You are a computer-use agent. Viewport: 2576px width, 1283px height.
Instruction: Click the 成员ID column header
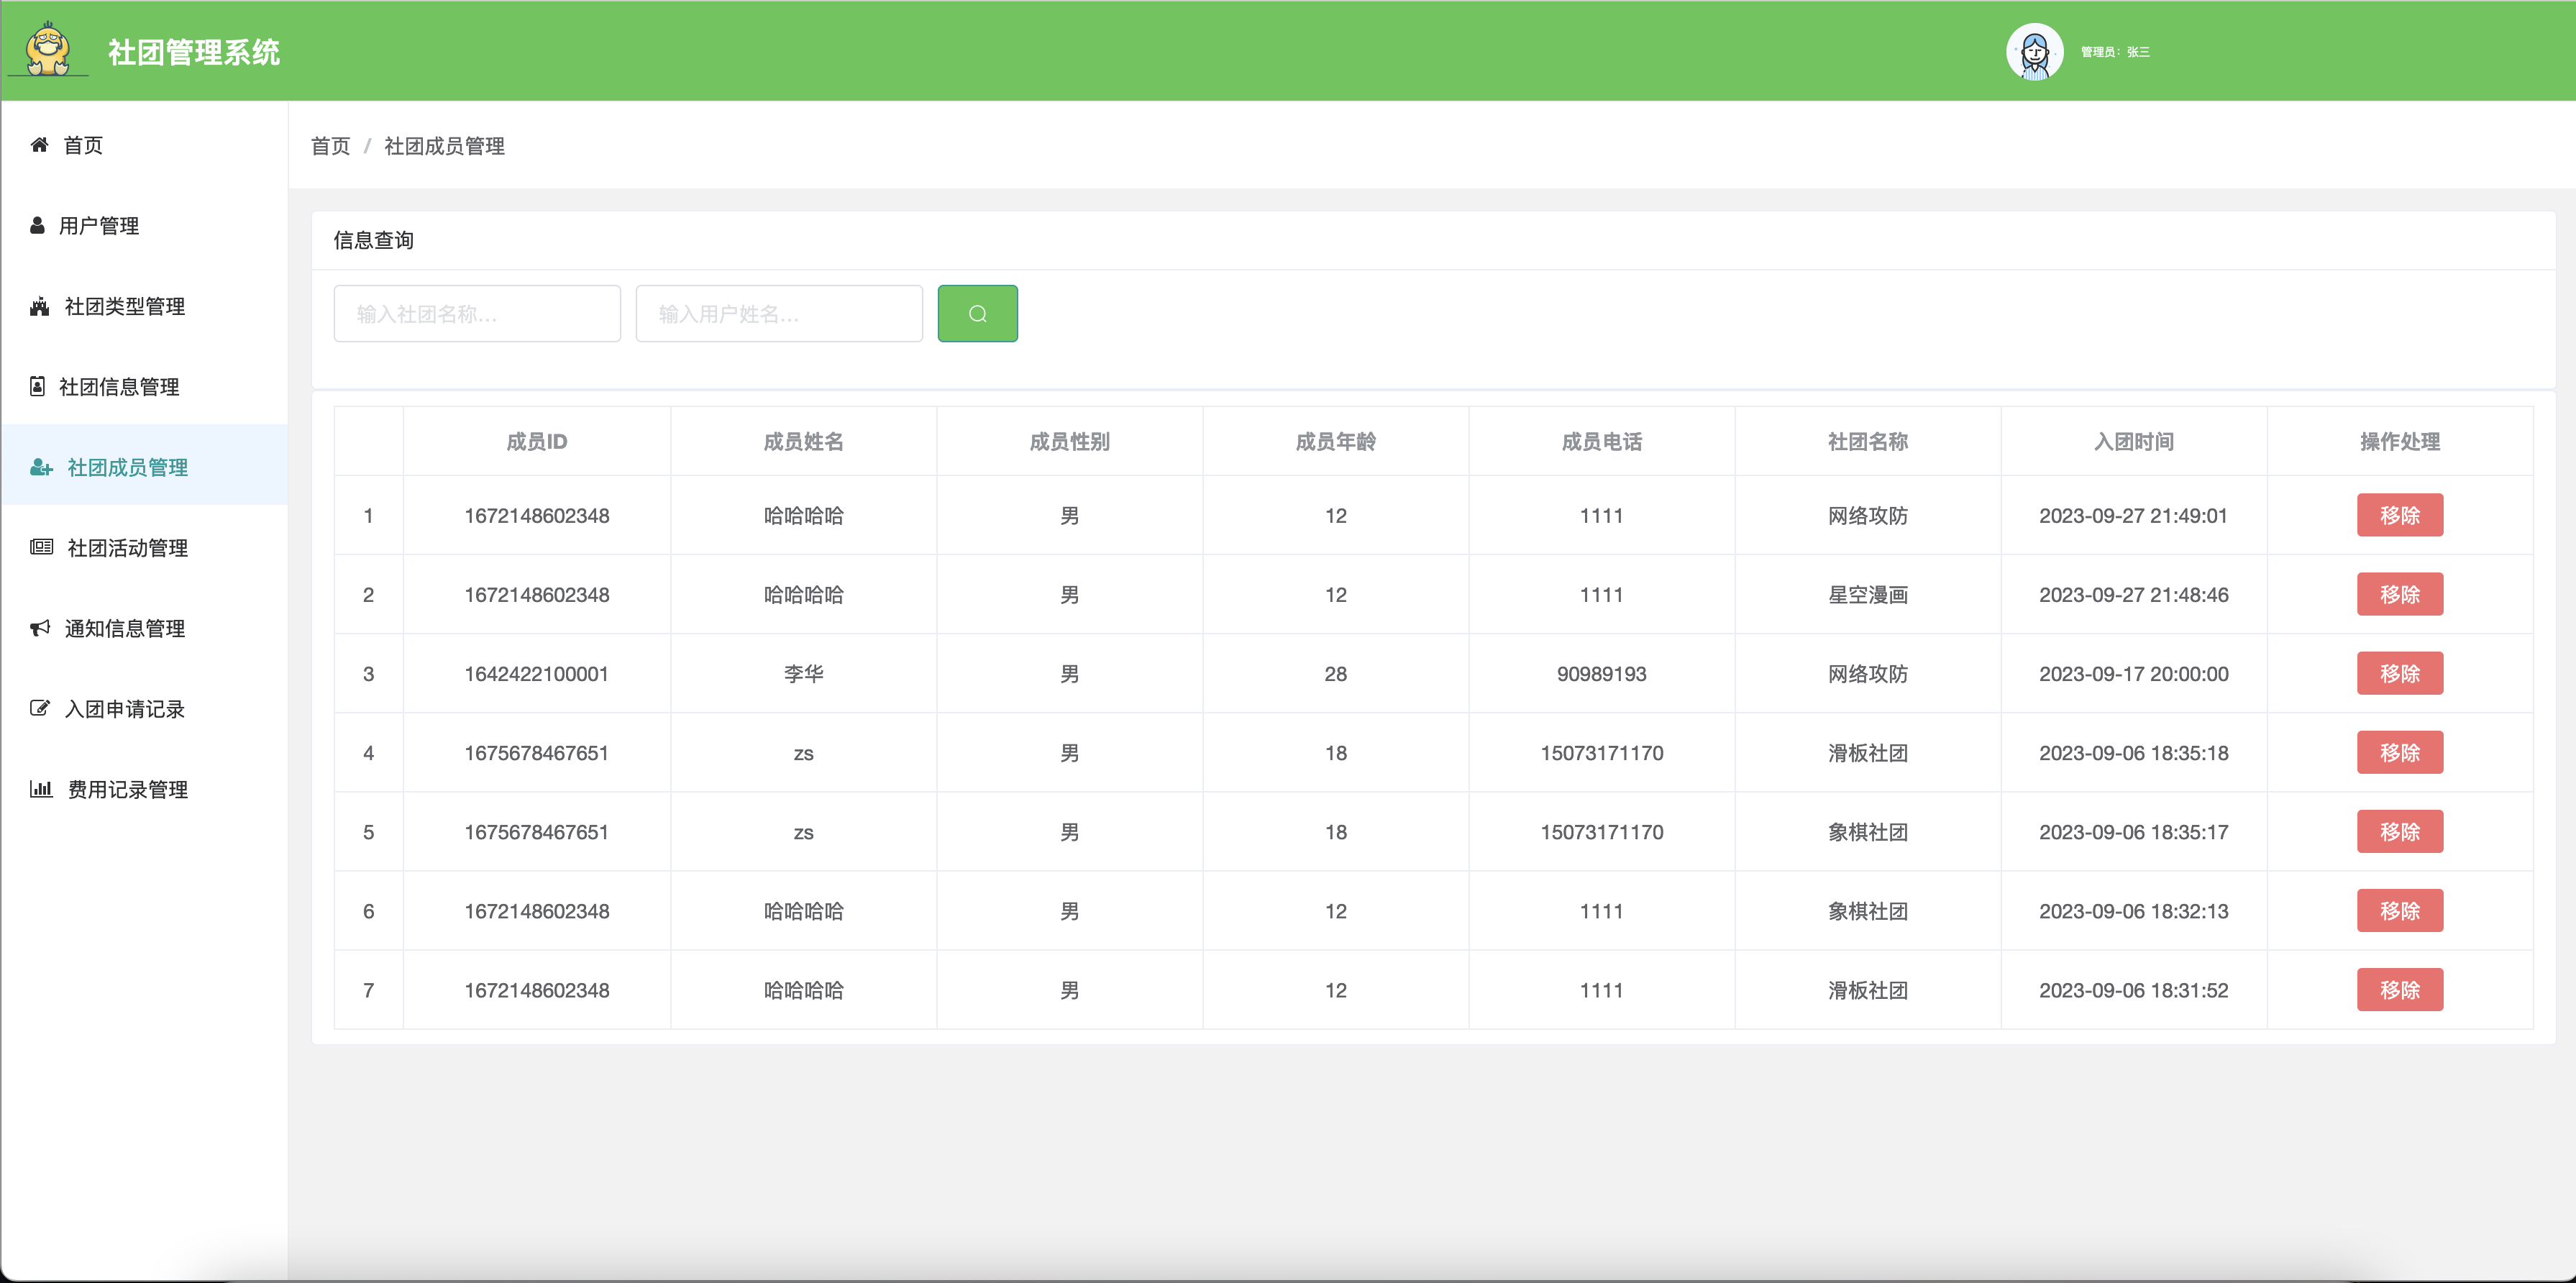537,441
